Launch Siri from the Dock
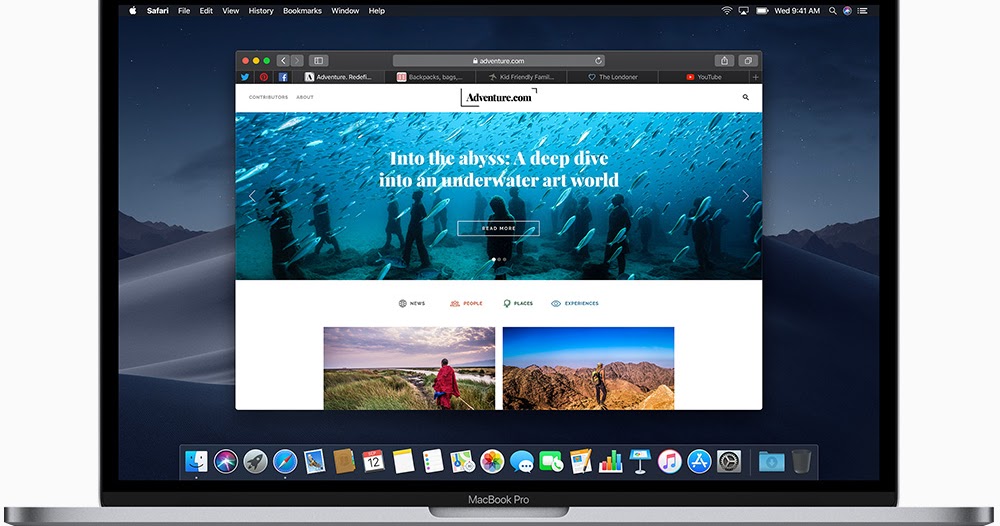The image size is (1000, 526). 226,461
